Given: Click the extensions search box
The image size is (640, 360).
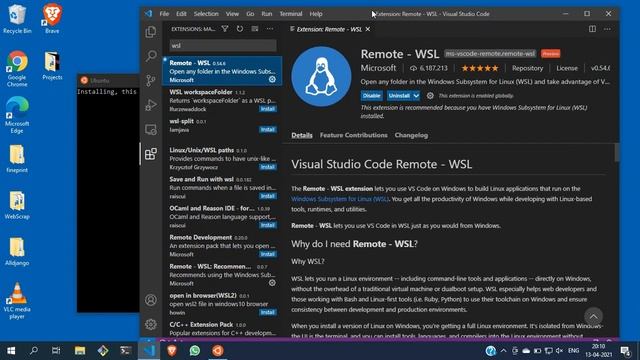Looking at the screenshot, I should (223, 45).
